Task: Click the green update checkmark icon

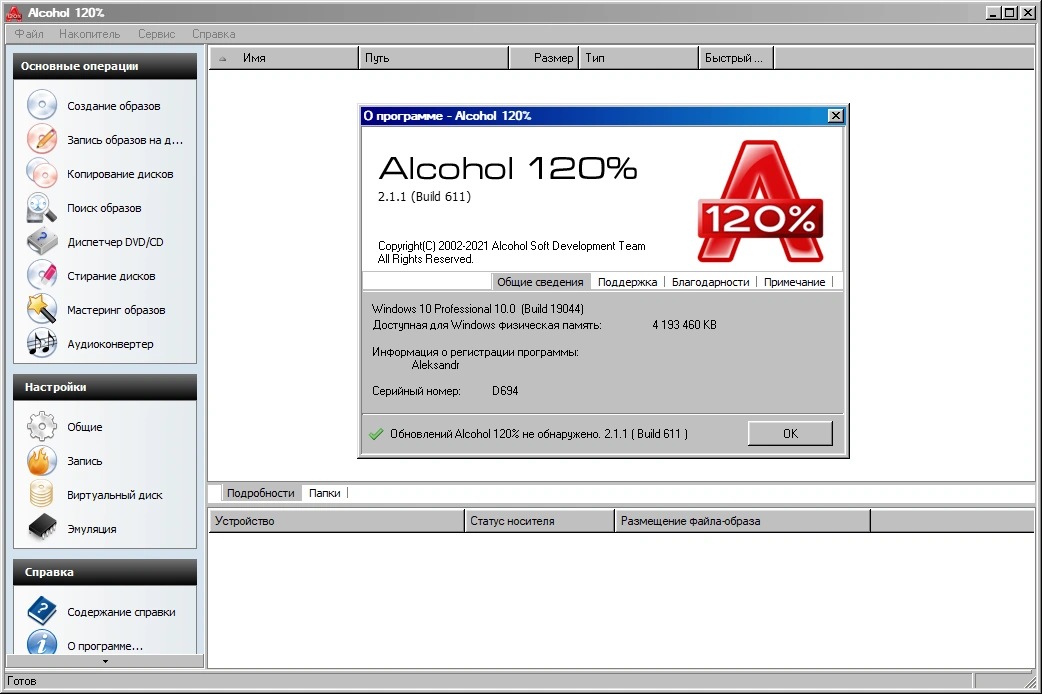Action: [376, 434]
